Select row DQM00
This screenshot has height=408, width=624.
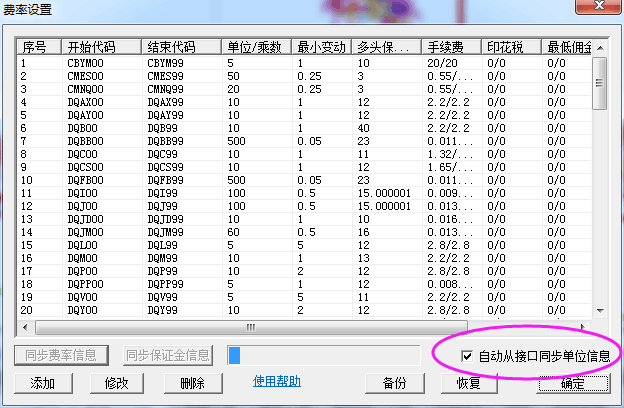304,258
